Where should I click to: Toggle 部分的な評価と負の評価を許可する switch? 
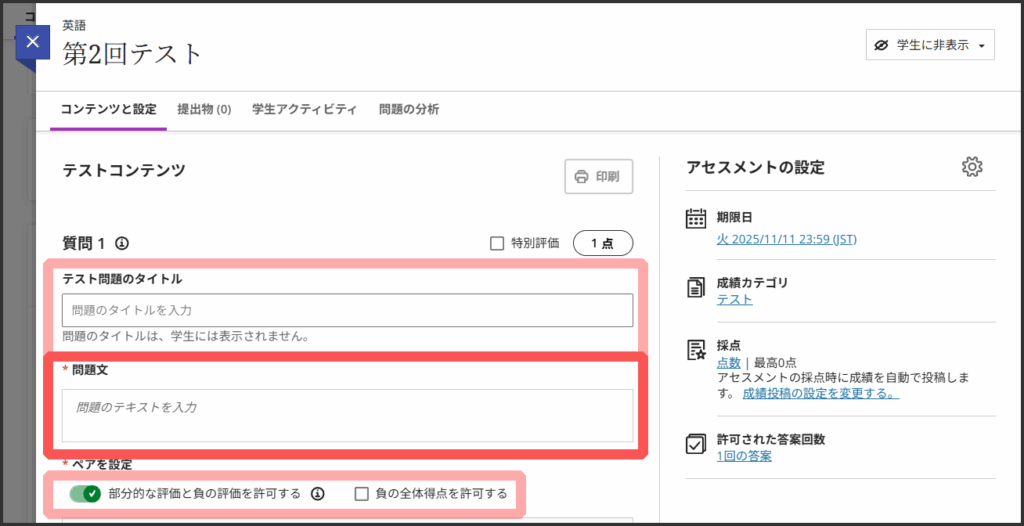tap(85, 493)
